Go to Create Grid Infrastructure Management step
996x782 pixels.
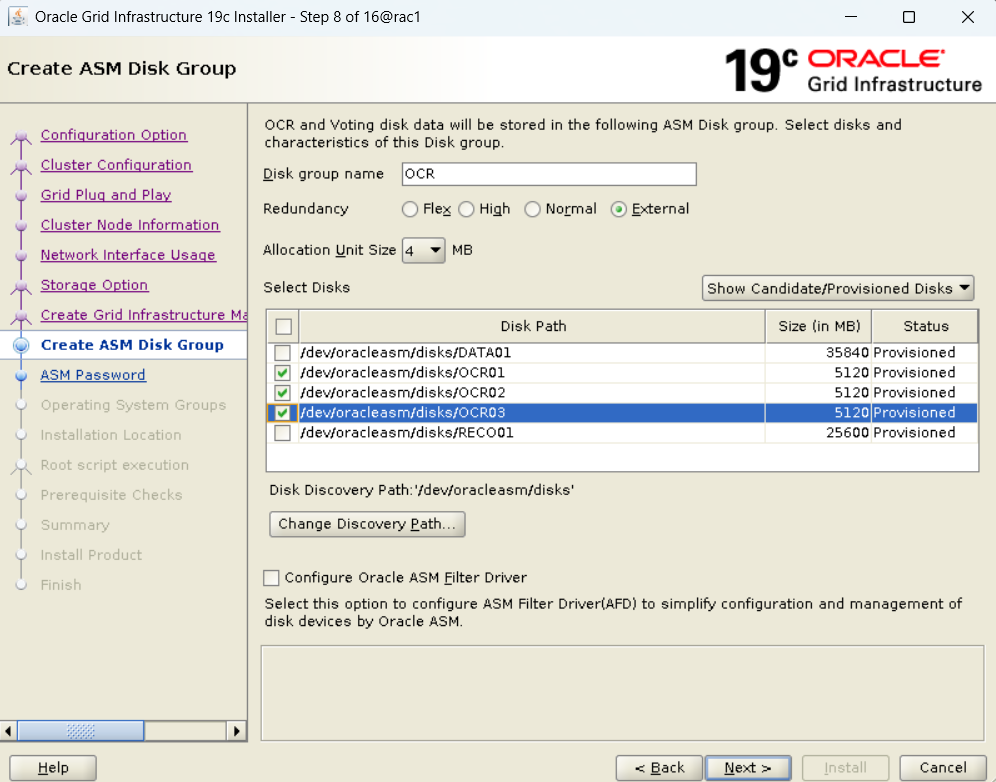tap(144, 315)
